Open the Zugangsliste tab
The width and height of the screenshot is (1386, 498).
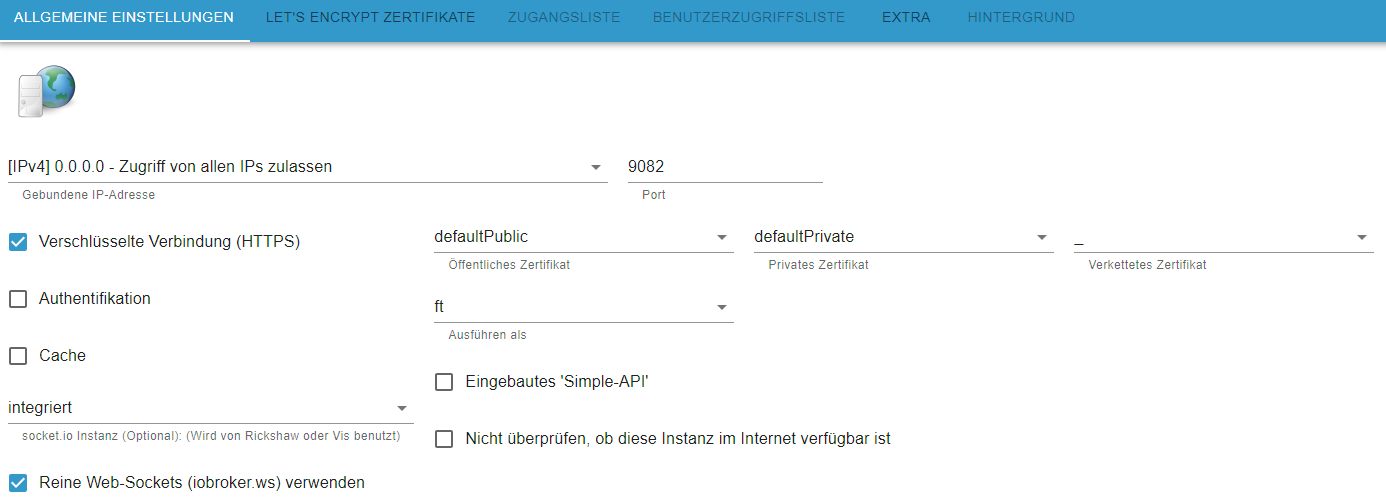[x=564, y=18]
